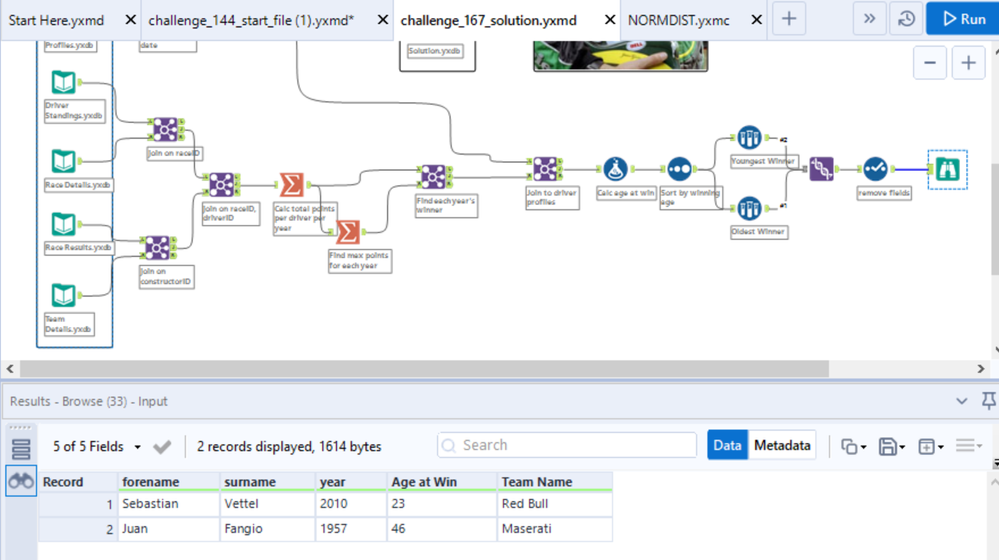999x560 pixels.
Task: Select the Find max points Summarize tool
Action: point(348,232)
